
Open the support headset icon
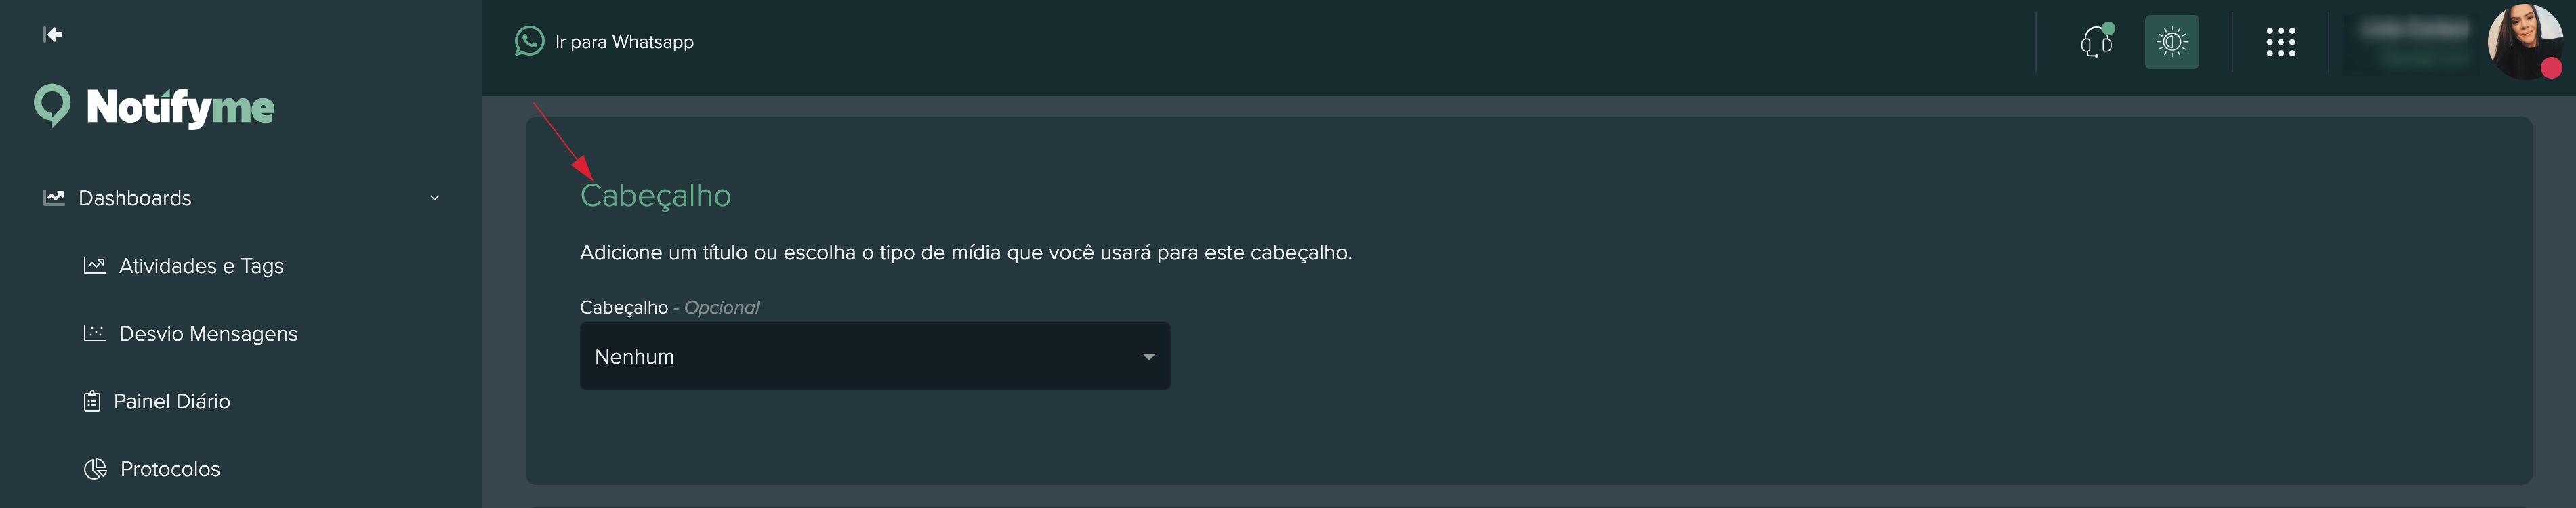(2096, 42)
